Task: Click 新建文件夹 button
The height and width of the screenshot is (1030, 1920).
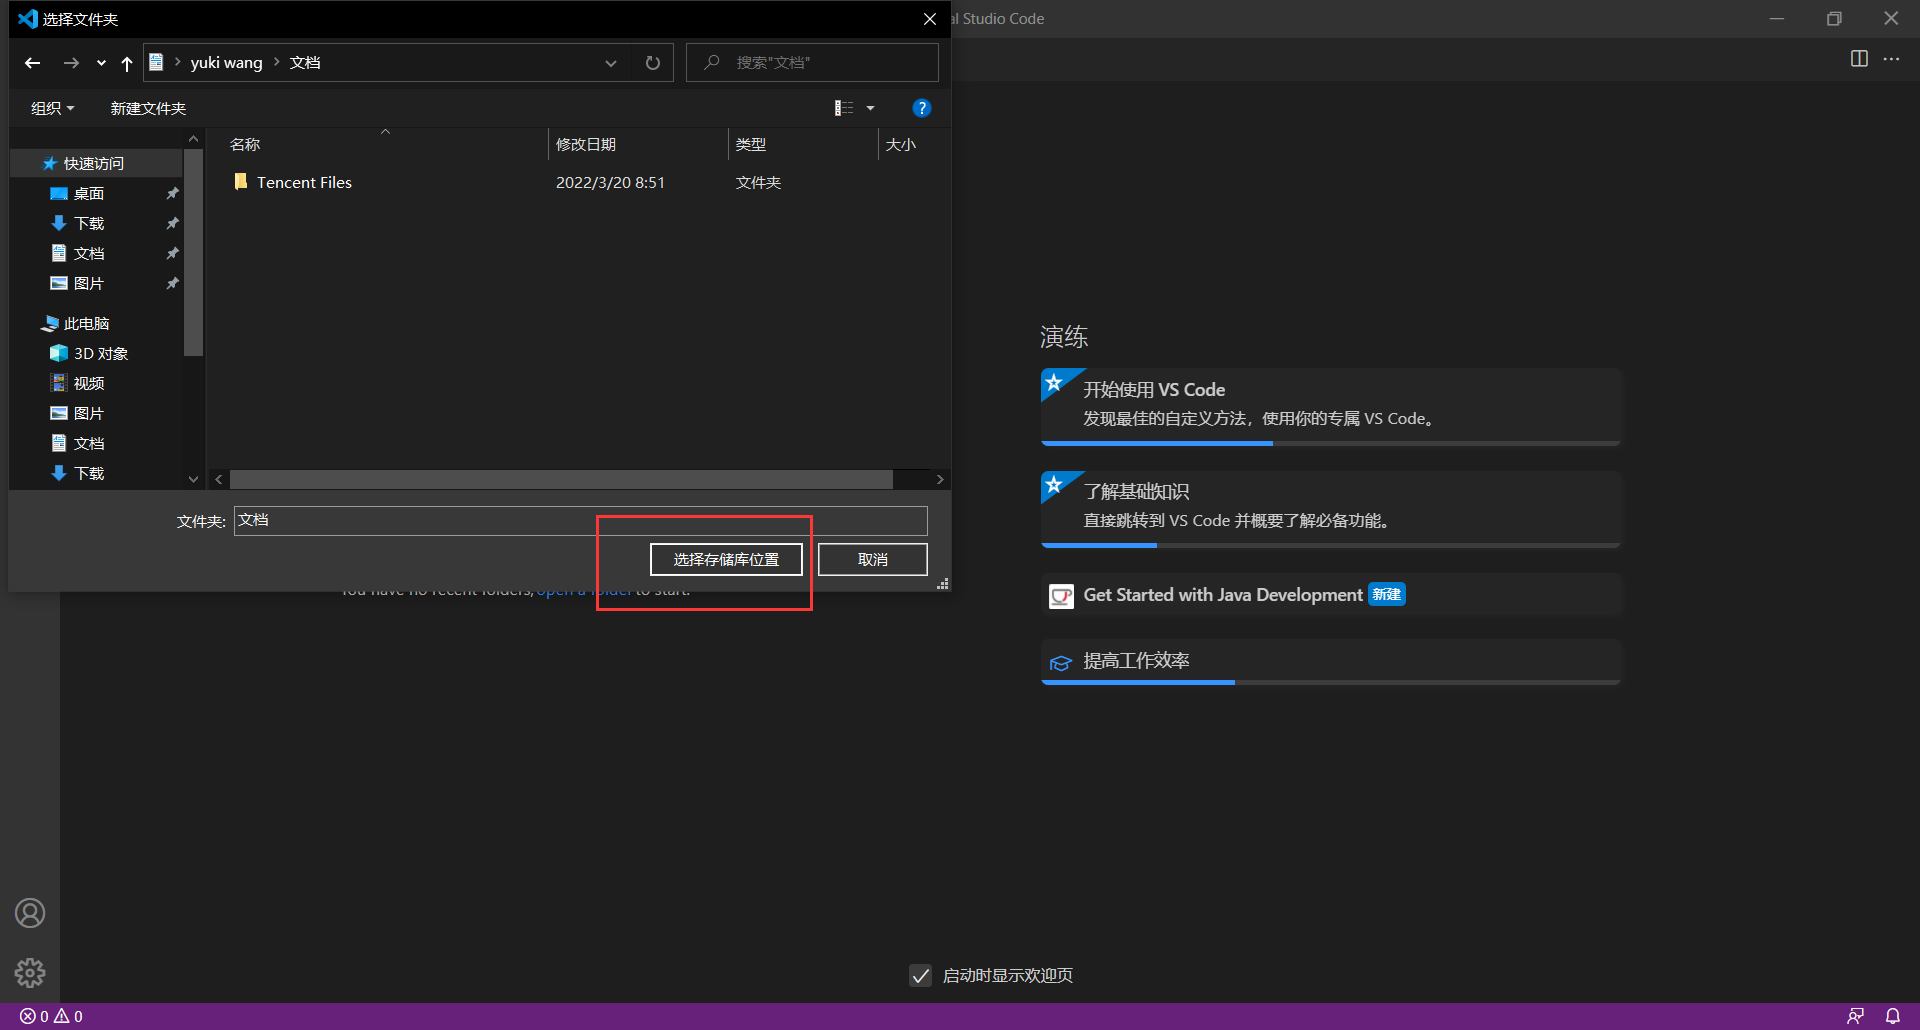Action: click(x=148, y=108)
